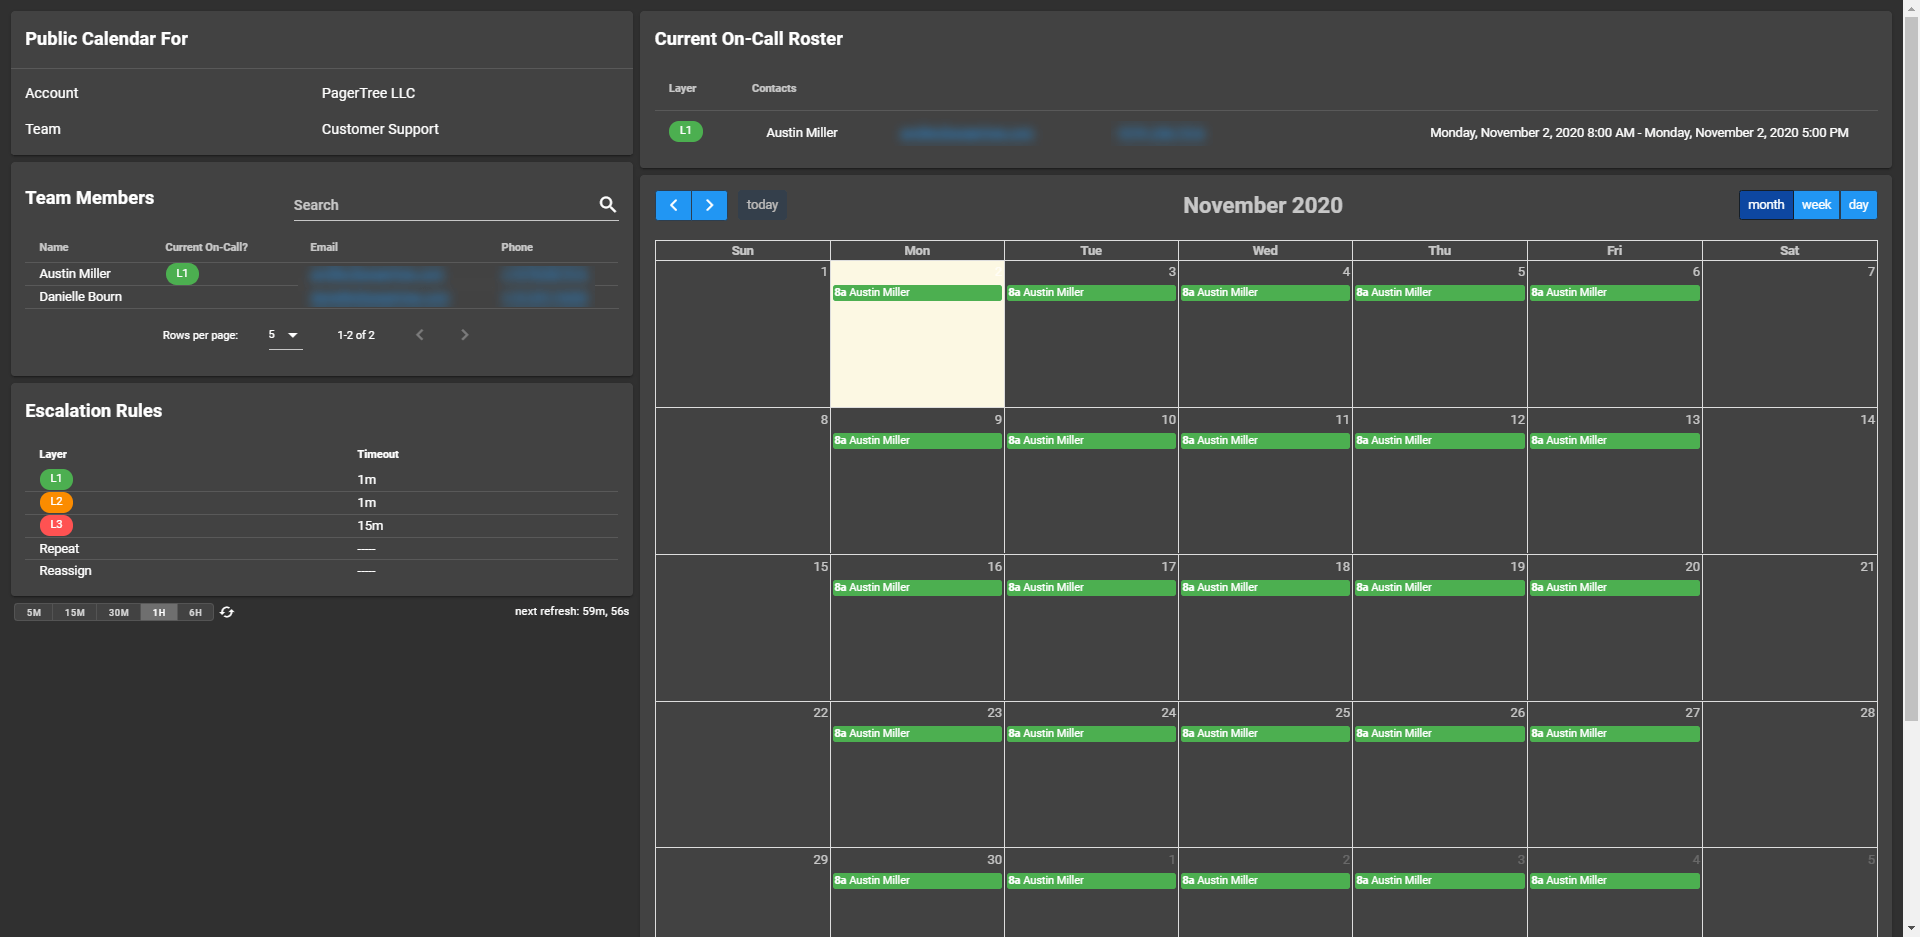Click the today button
The height and width of the screenshot is (937, 1920).
coord(762,205)
